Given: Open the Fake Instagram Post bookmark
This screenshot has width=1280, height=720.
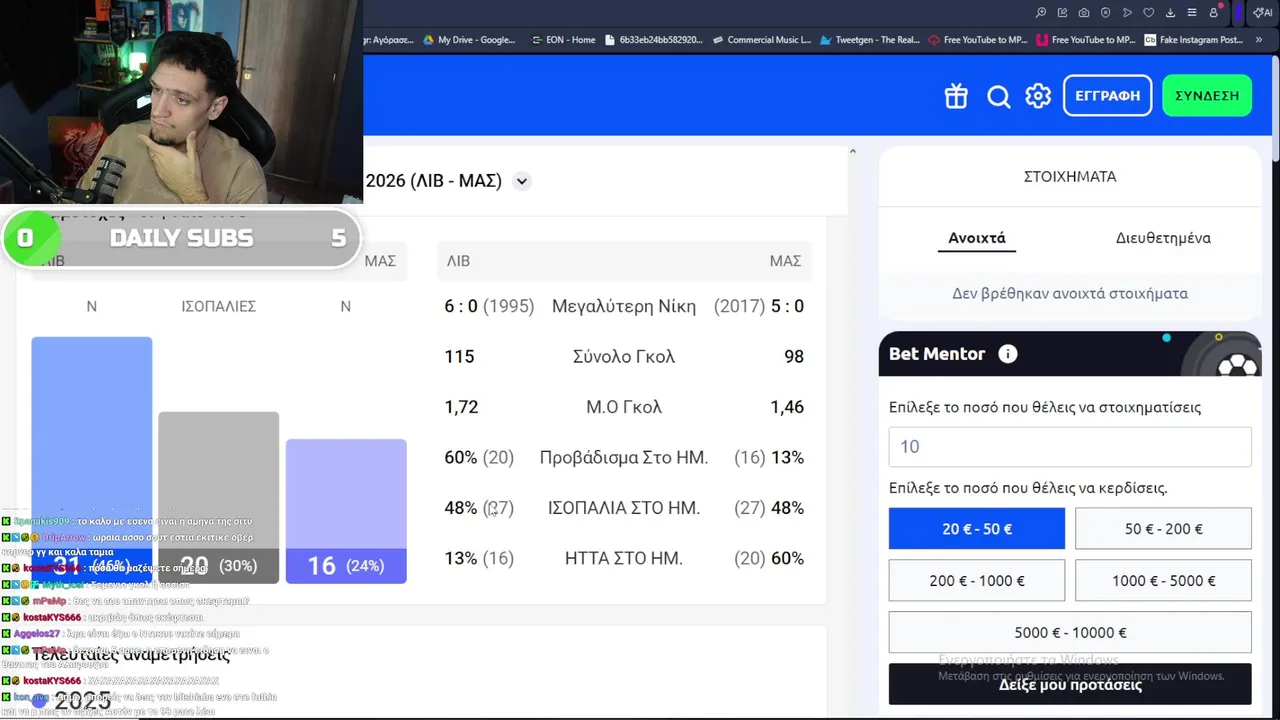Looking at the screenshot, I should (1194, 40).
